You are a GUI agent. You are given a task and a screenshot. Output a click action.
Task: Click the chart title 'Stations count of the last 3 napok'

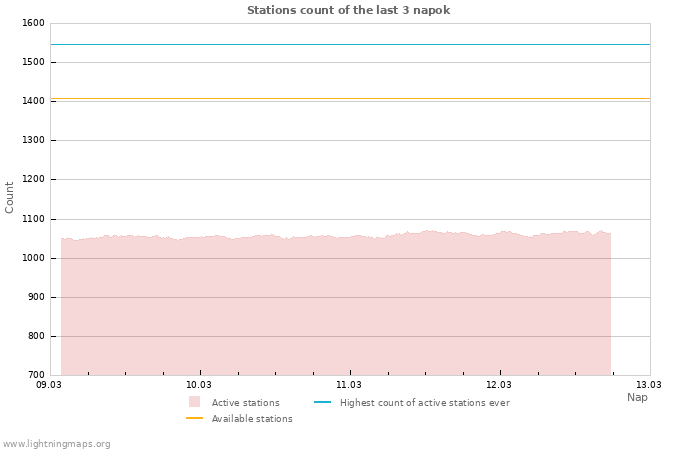tap(348, 10)
